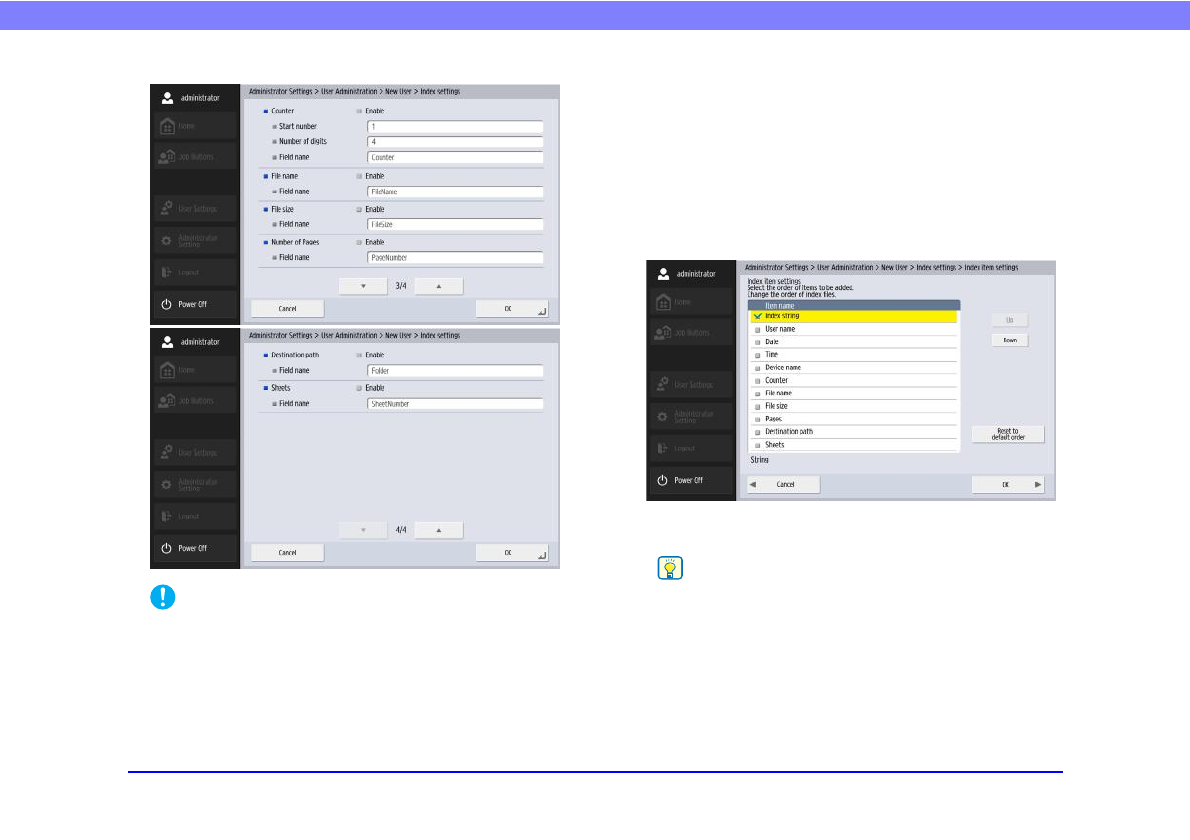Click the Number of digits input field
This screenshot has height=840, width=1190.
pyautogui.click(x=455, y=142)
